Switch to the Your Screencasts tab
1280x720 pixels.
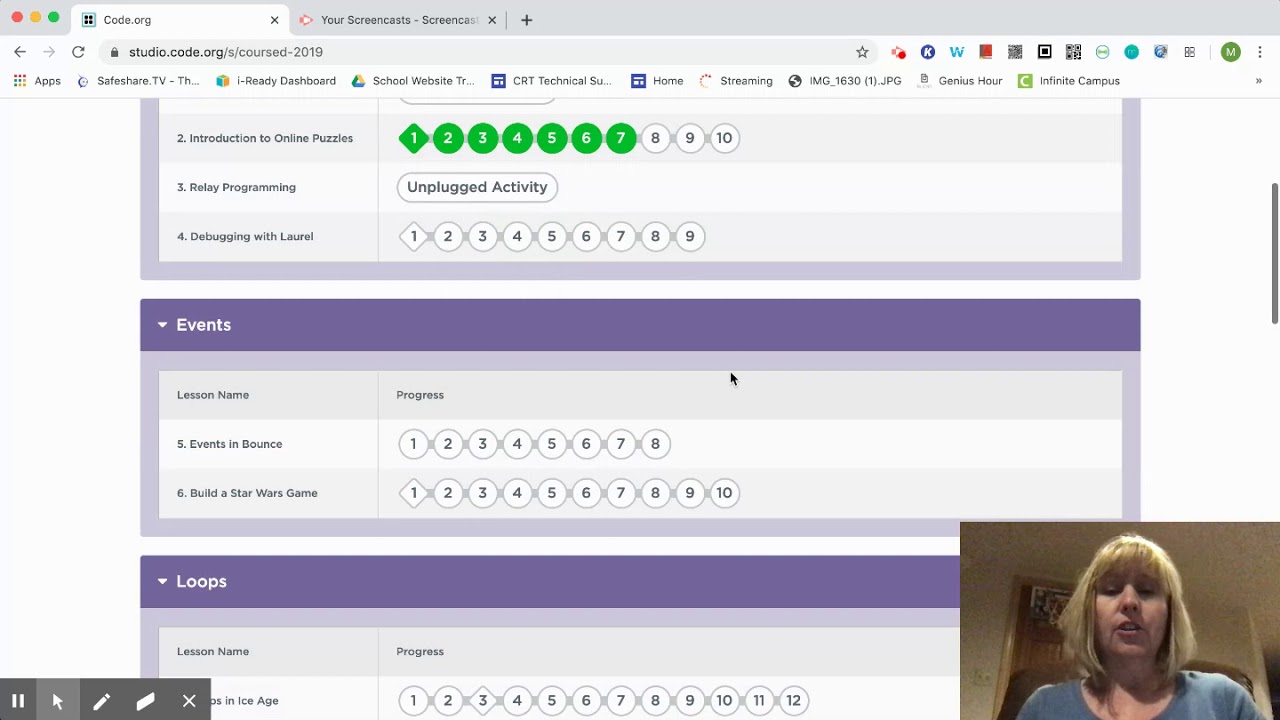[x=398, y=20]
